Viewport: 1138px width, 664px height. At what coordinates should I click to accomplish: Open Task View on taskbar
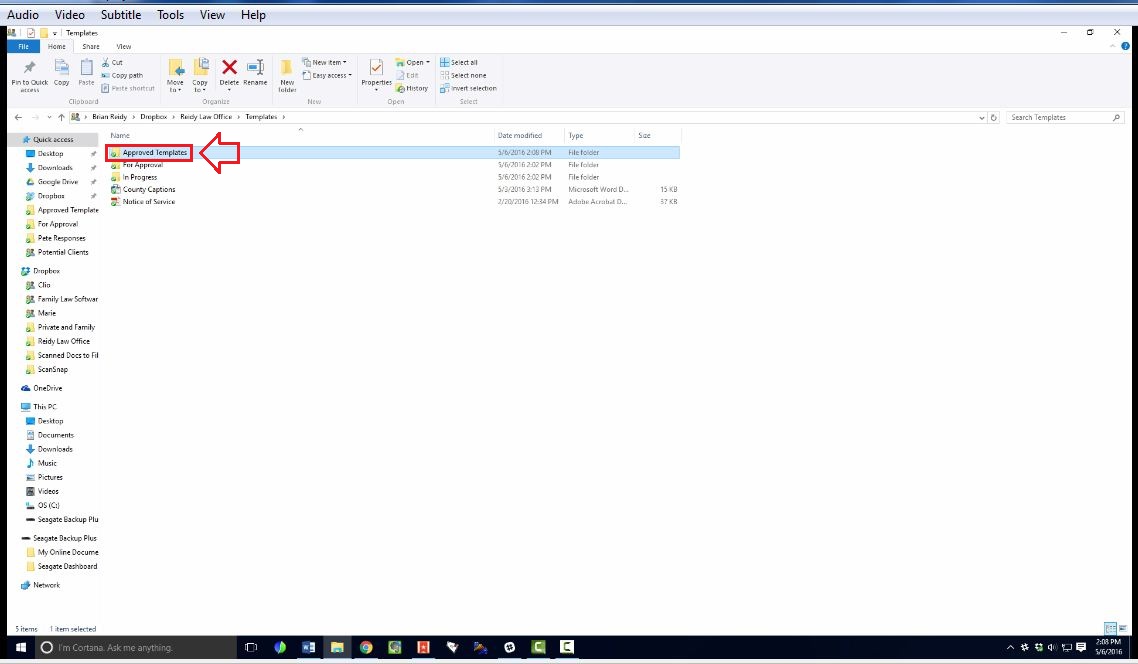pos(251,647)
